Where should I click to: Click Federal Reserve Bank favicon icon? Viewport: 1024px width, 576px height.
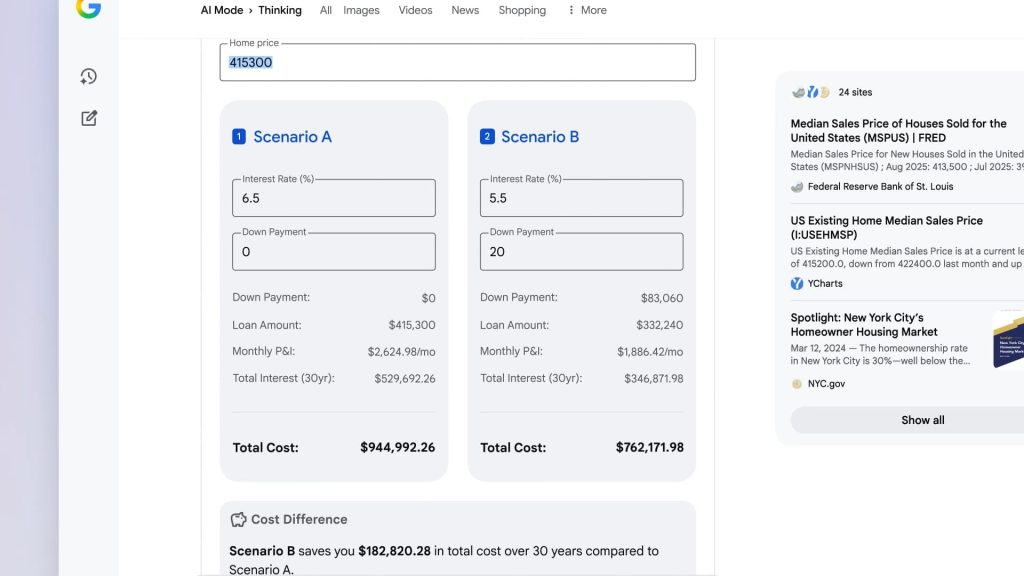click(x=797, y=187)
